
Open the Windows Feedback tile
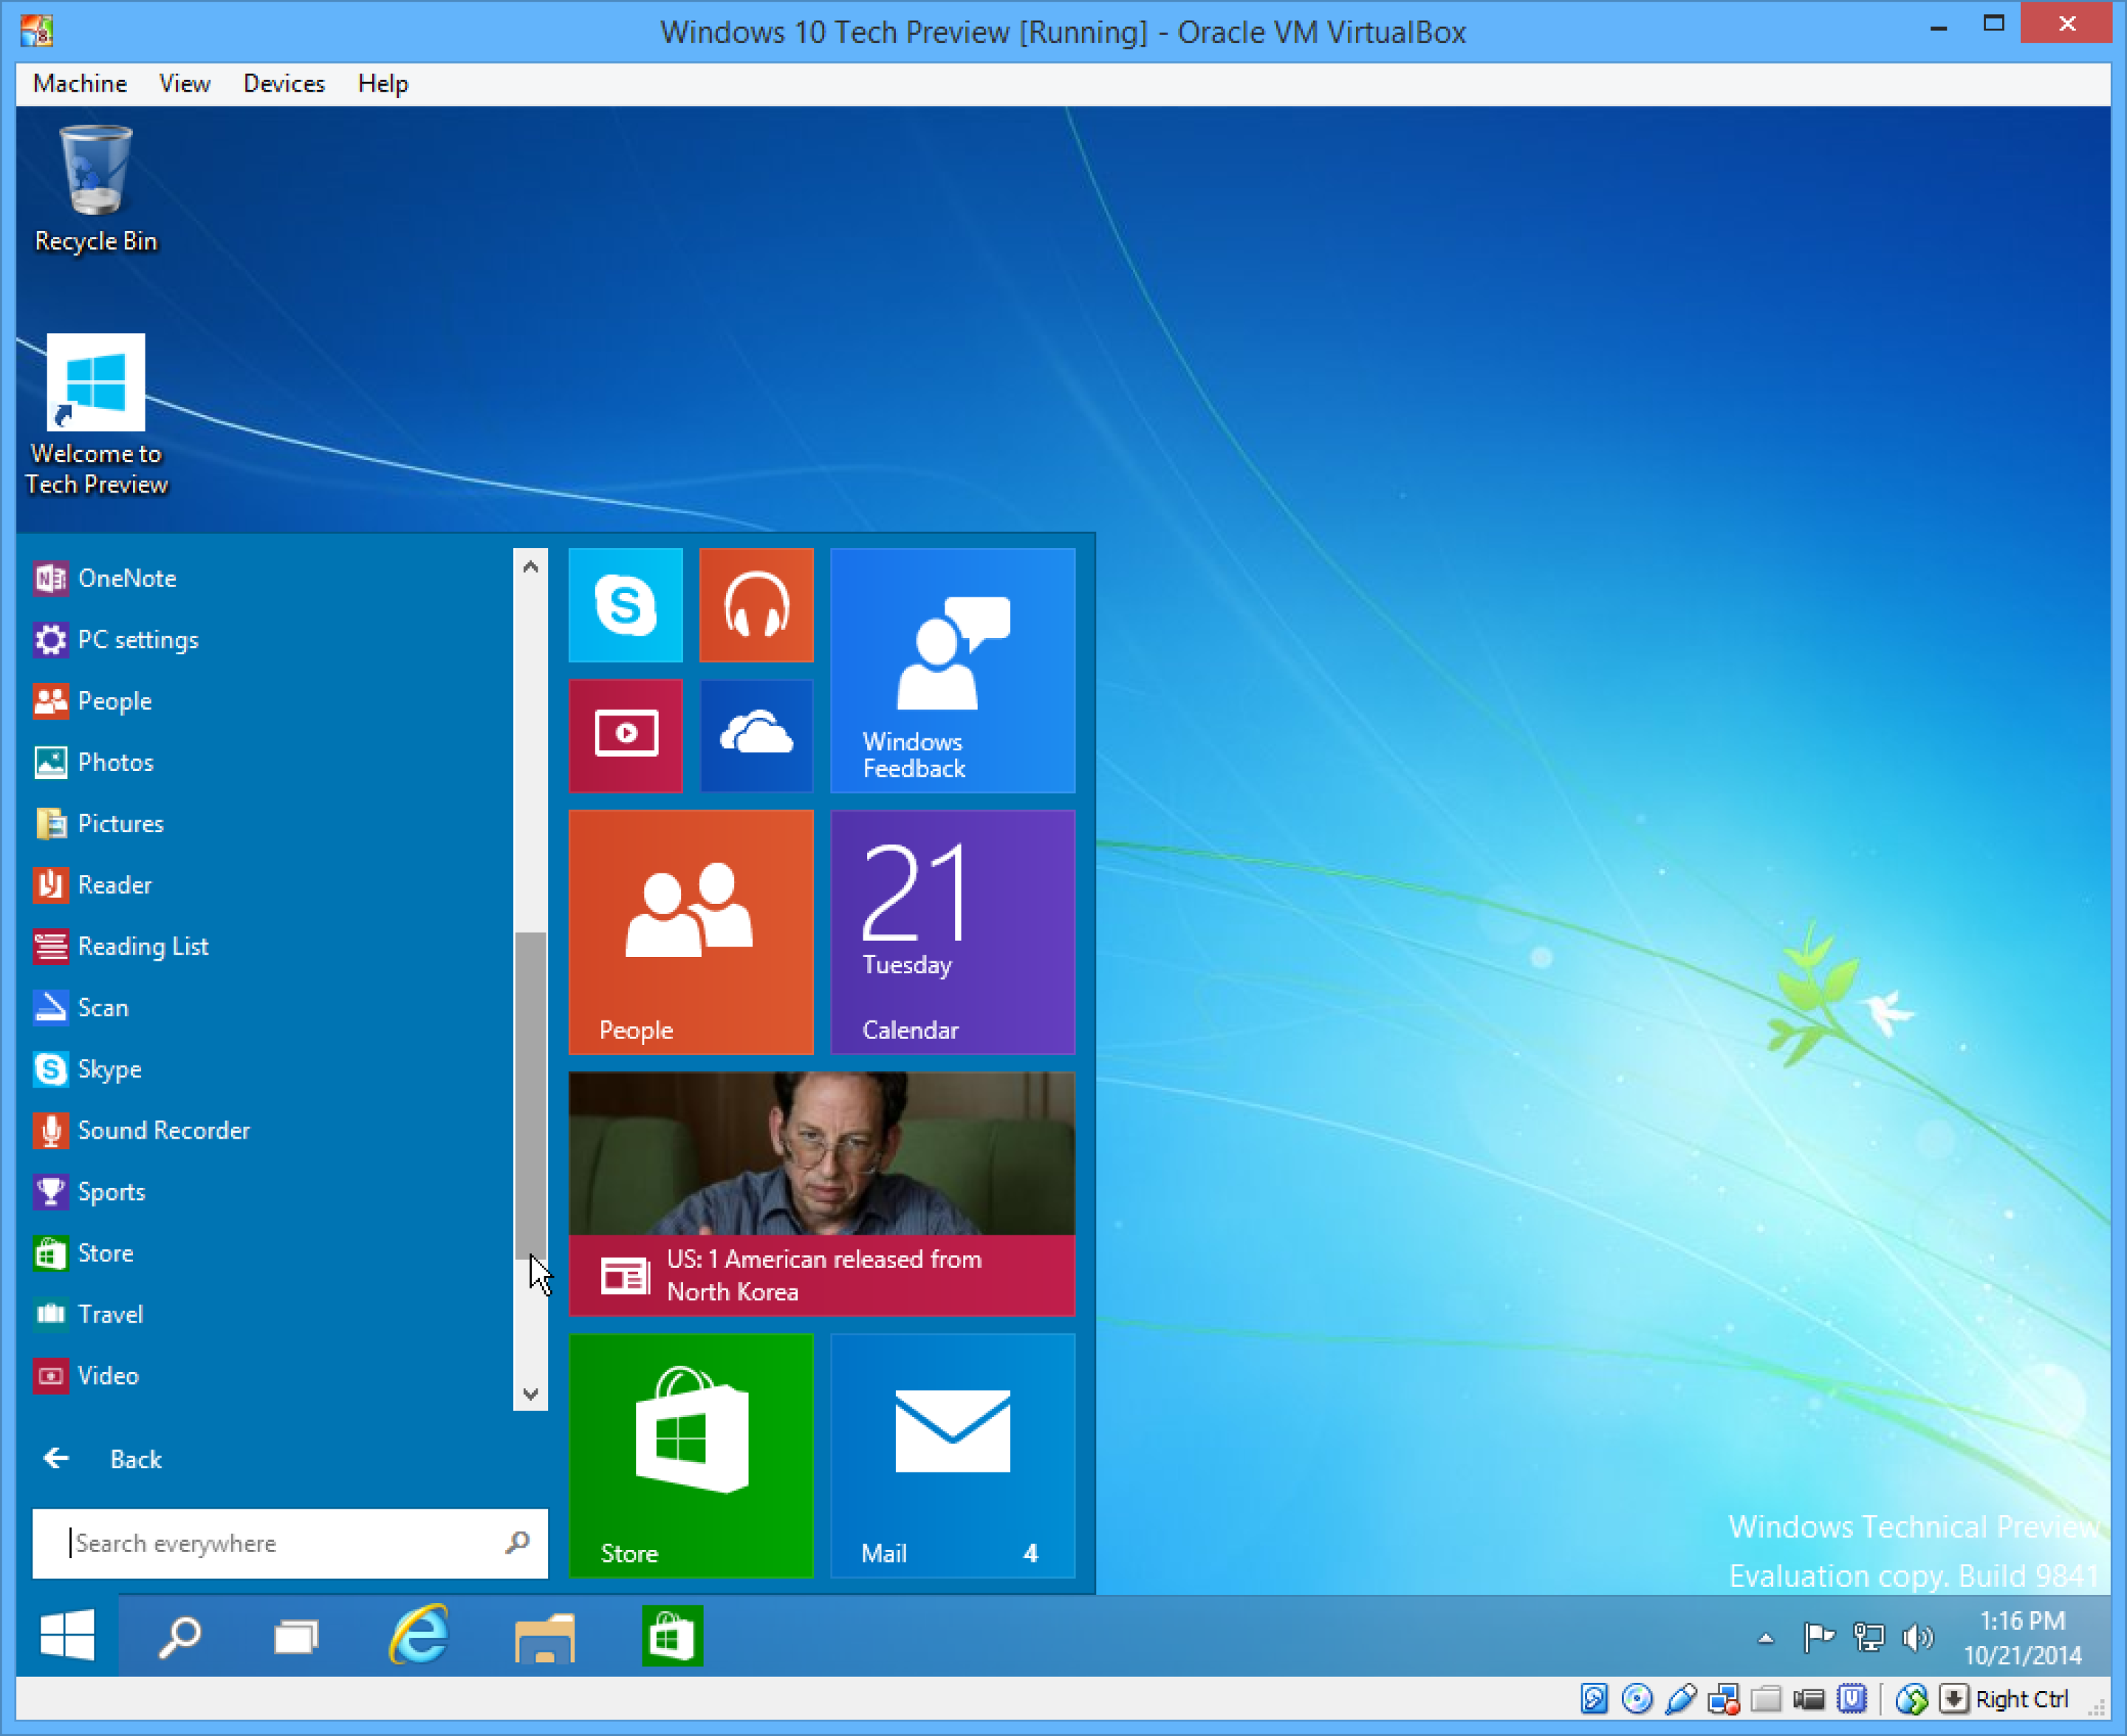(x=951, y=670)
